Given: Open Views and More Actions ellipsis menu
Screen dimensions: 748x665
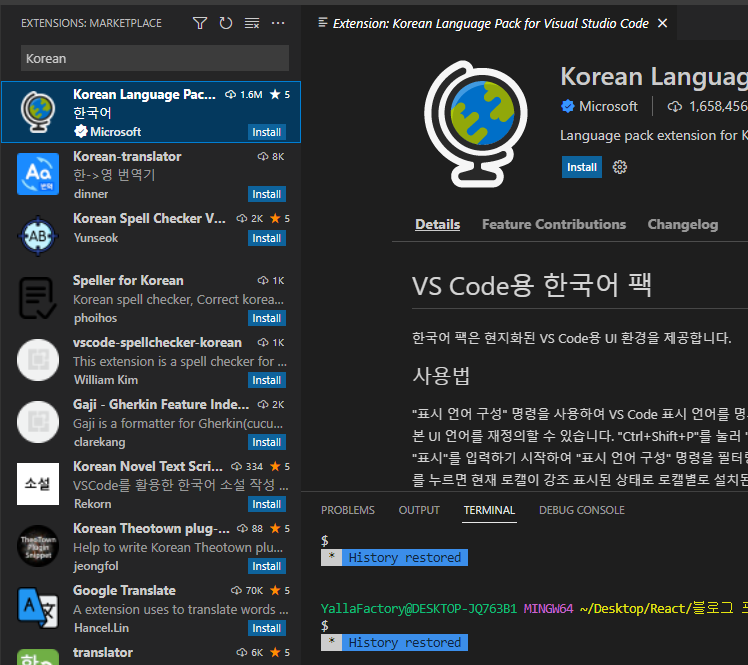Looking at the screenshot, I should (278, 23).
